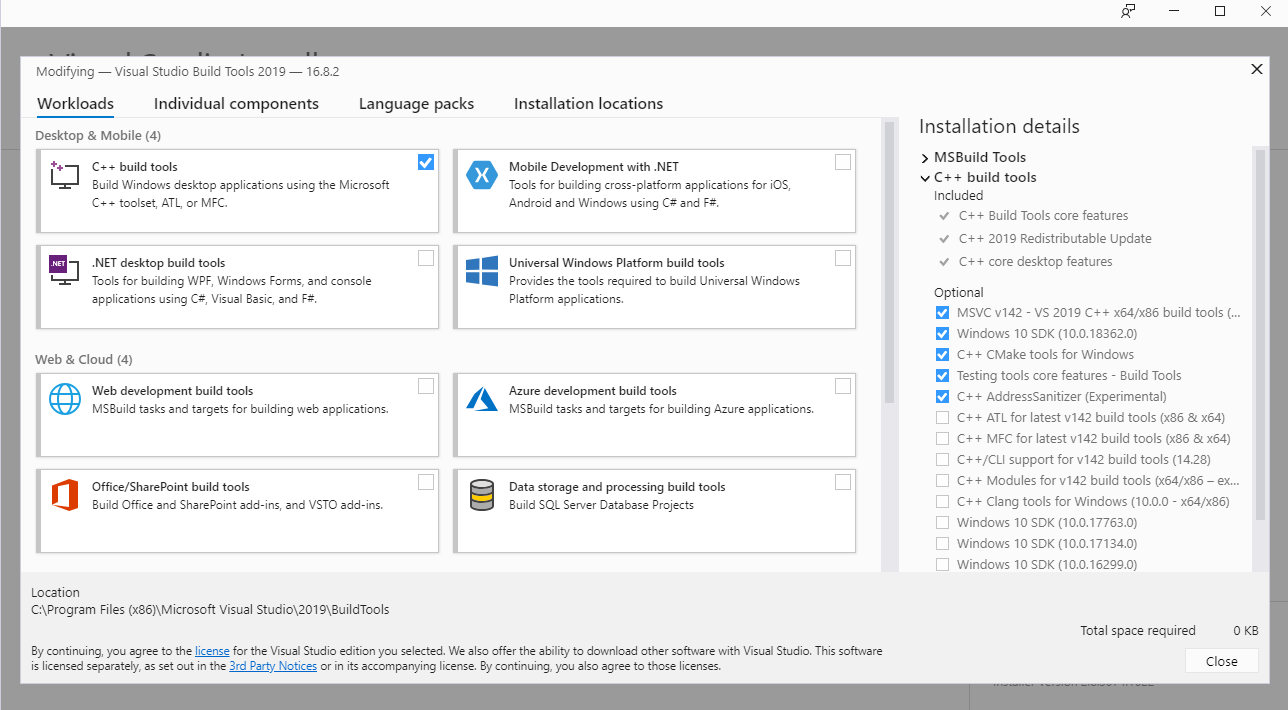Expand the MSBuild Tools tree item
The width and height of the screenshot is (1288, 710).
(x=924, y=157)
